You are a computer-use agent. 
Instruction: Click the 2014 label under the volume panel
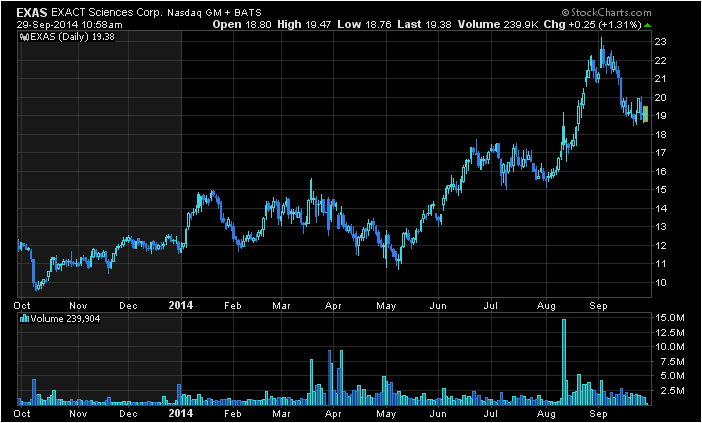point(181,413)
